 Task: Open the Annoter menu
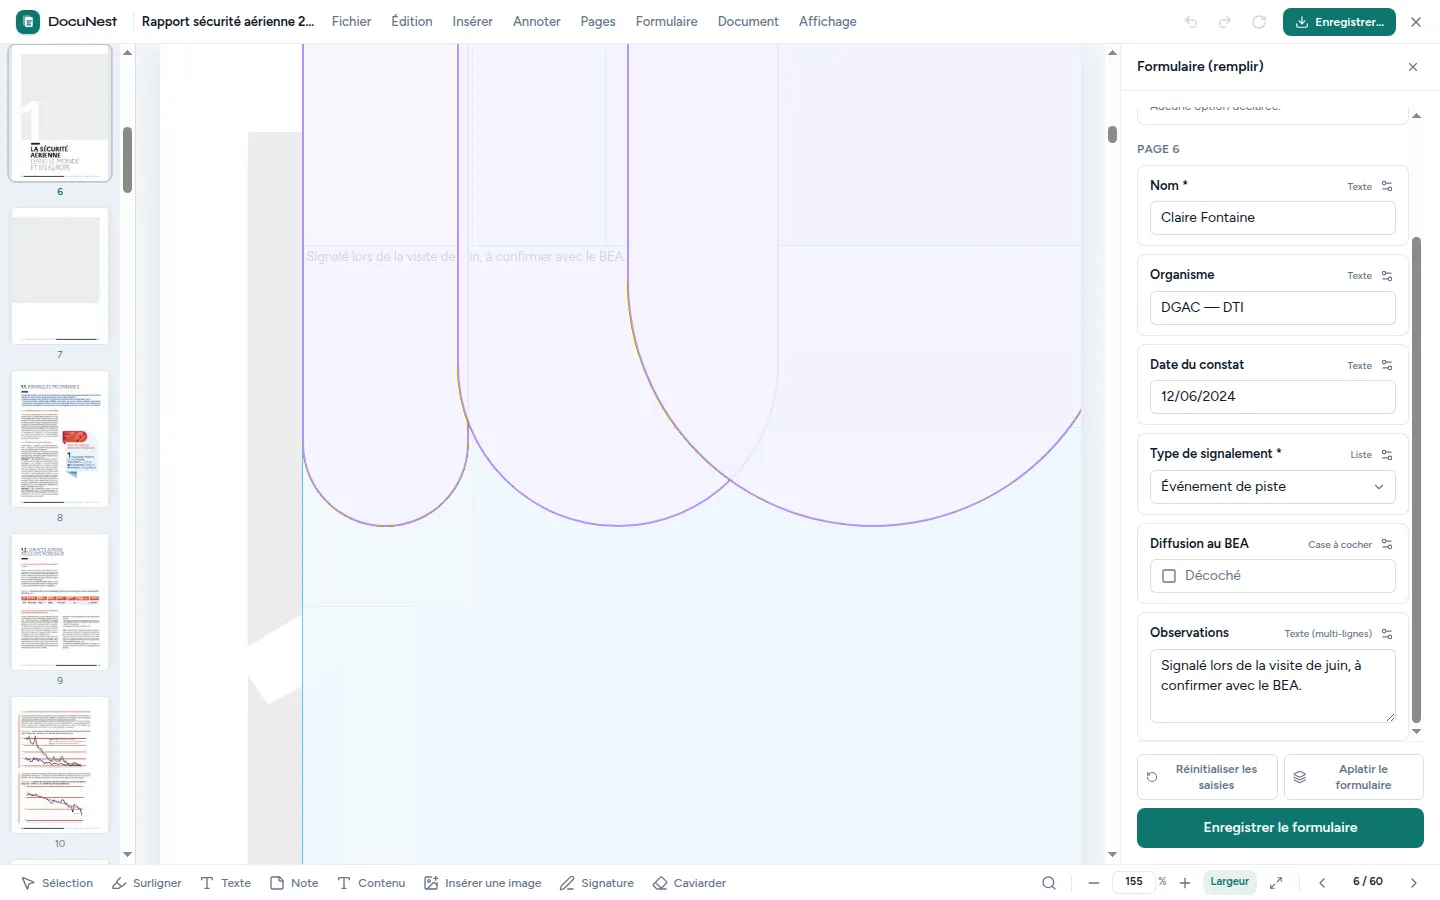pos(537,22)
